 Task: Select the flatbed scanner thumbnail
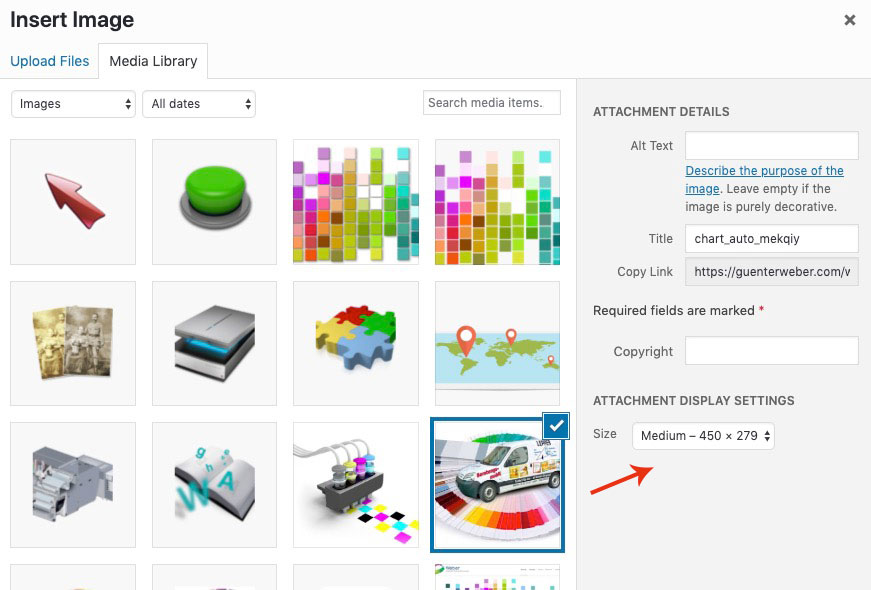(x=214, y=343)
